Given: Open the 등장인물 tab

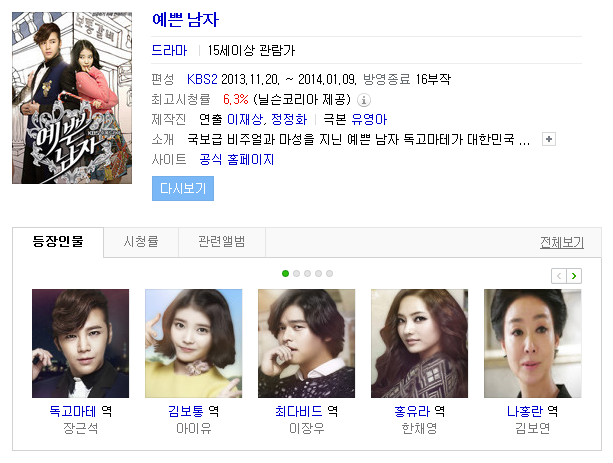Looking at the screenshot, I should click(58, 242).
